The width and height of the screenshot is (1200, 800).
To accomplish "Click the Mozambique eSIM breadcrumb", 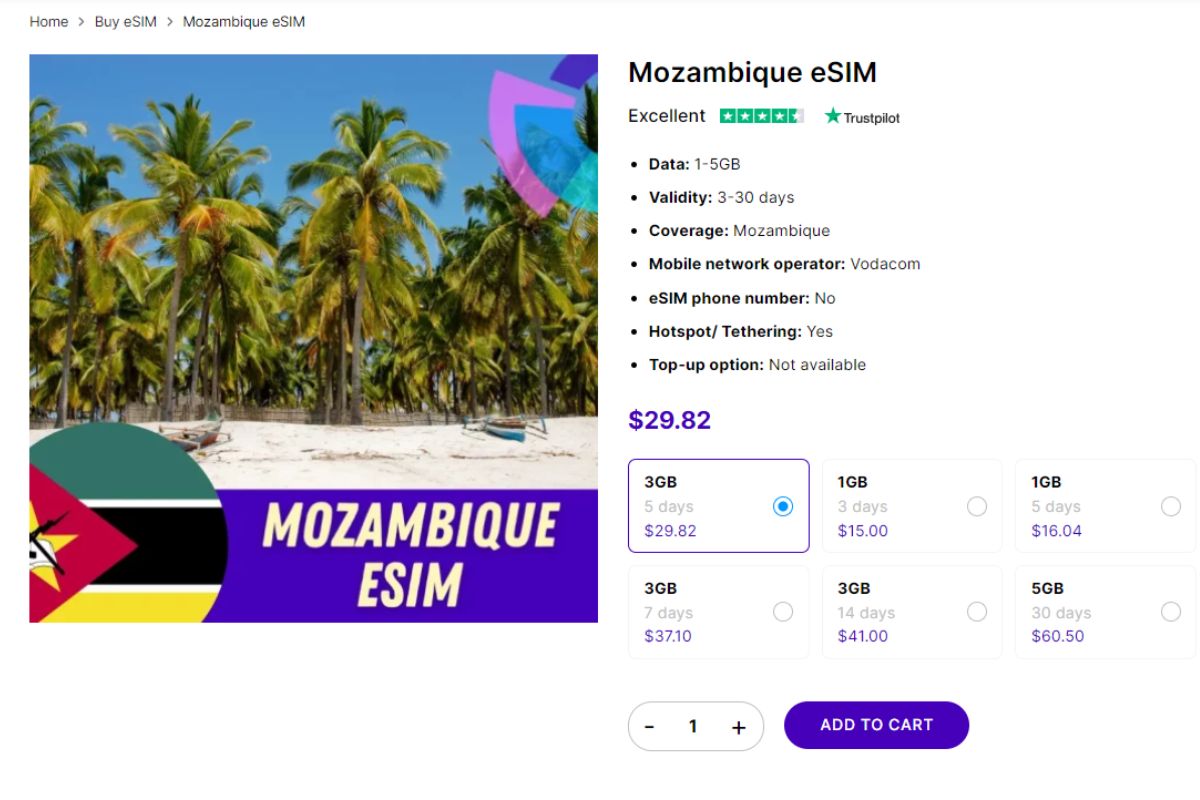I will [242, 21].
